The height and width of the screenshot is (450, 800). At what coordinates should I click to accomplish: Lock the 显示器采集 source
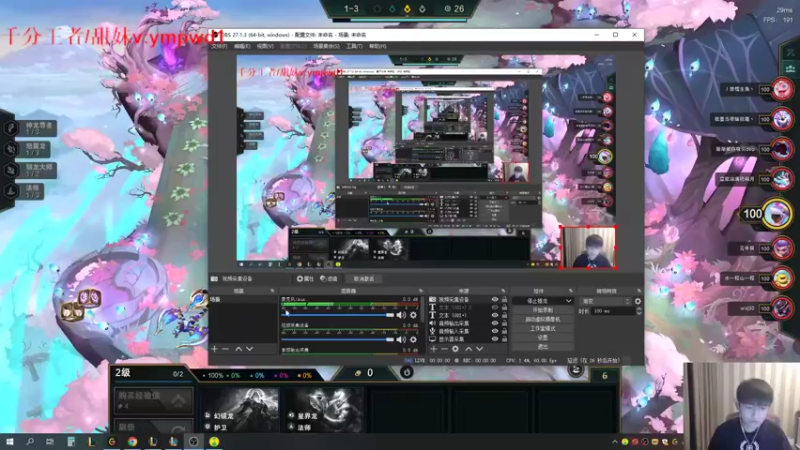coord(504,339)
